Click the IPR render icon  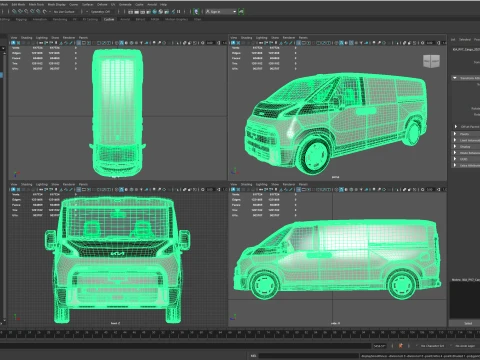(142, 12)
